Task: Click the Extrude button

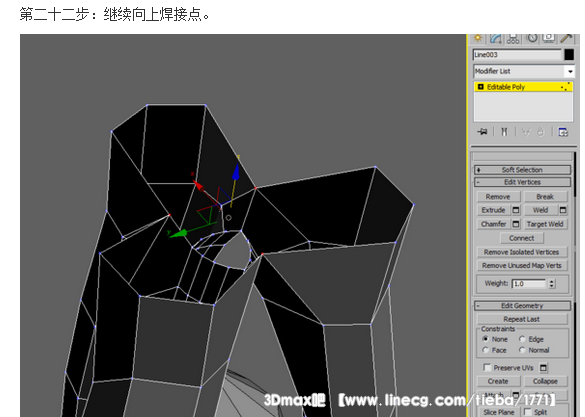Action: coord(493,210)
